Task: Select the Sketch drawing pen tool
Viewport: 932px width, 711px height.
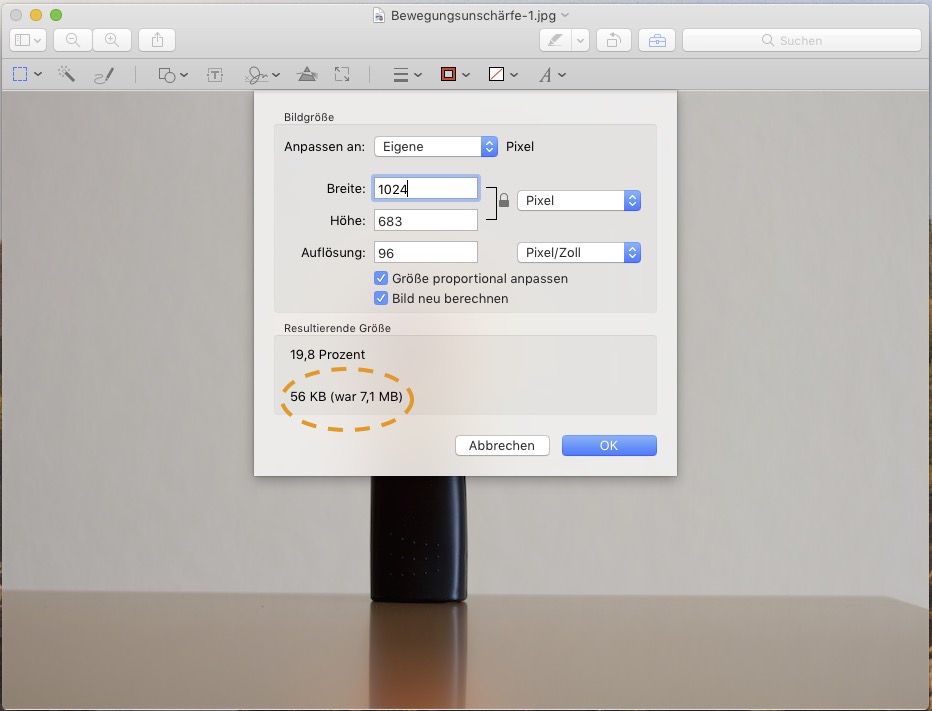Action: tap(104, 75)
